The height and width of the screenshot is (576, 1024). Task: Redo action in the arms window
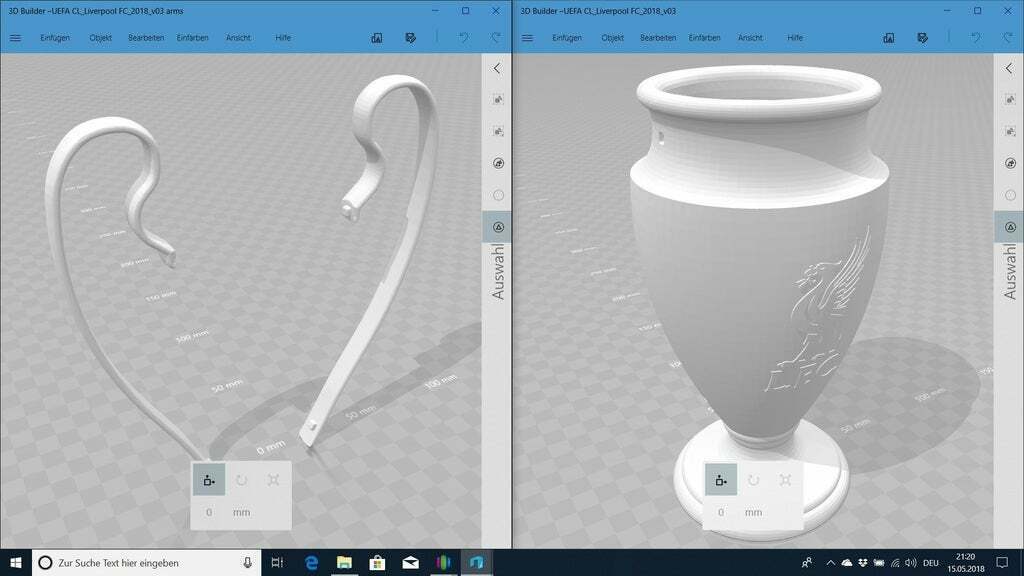[496, 38]
